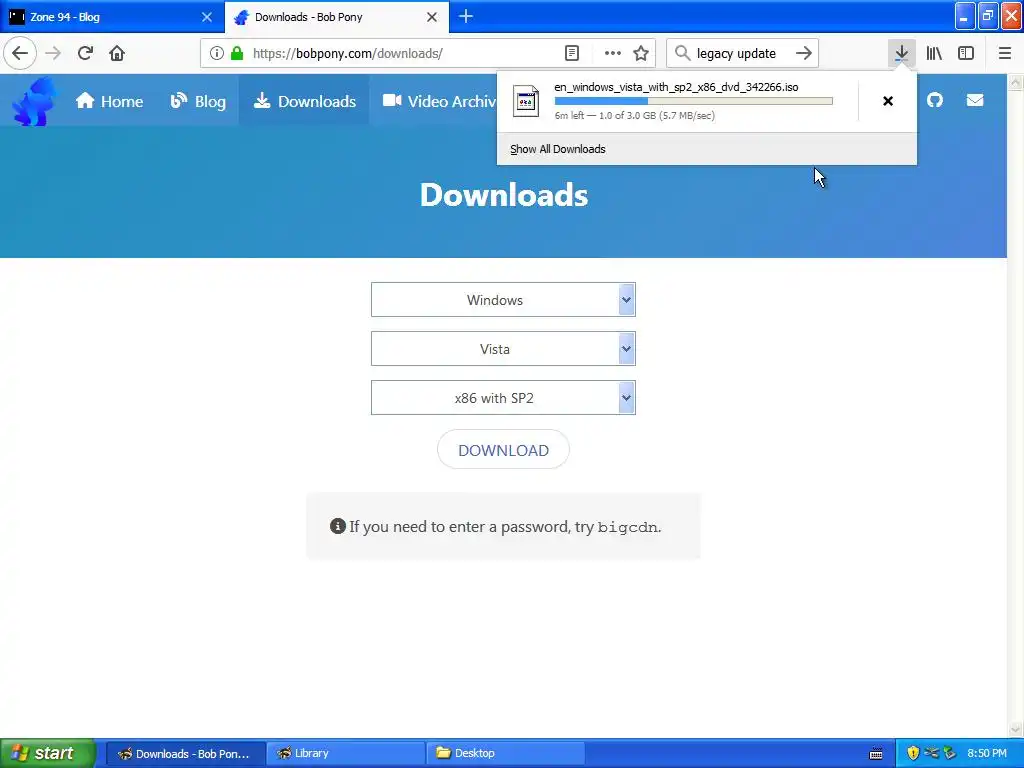Click the email envelope icon in site header
Screen dimensions: 1024x768
[975, 100]
